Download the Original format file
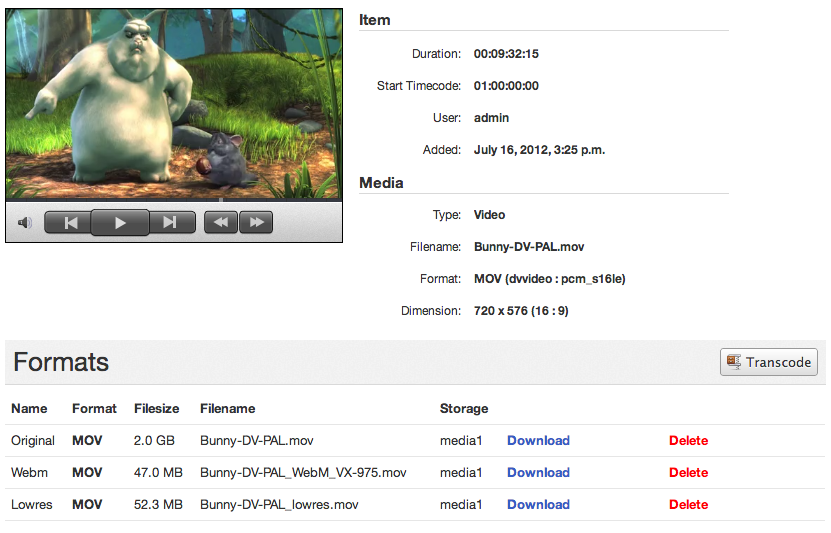Viewport: 831px width, 533px height. click(538, 441)
